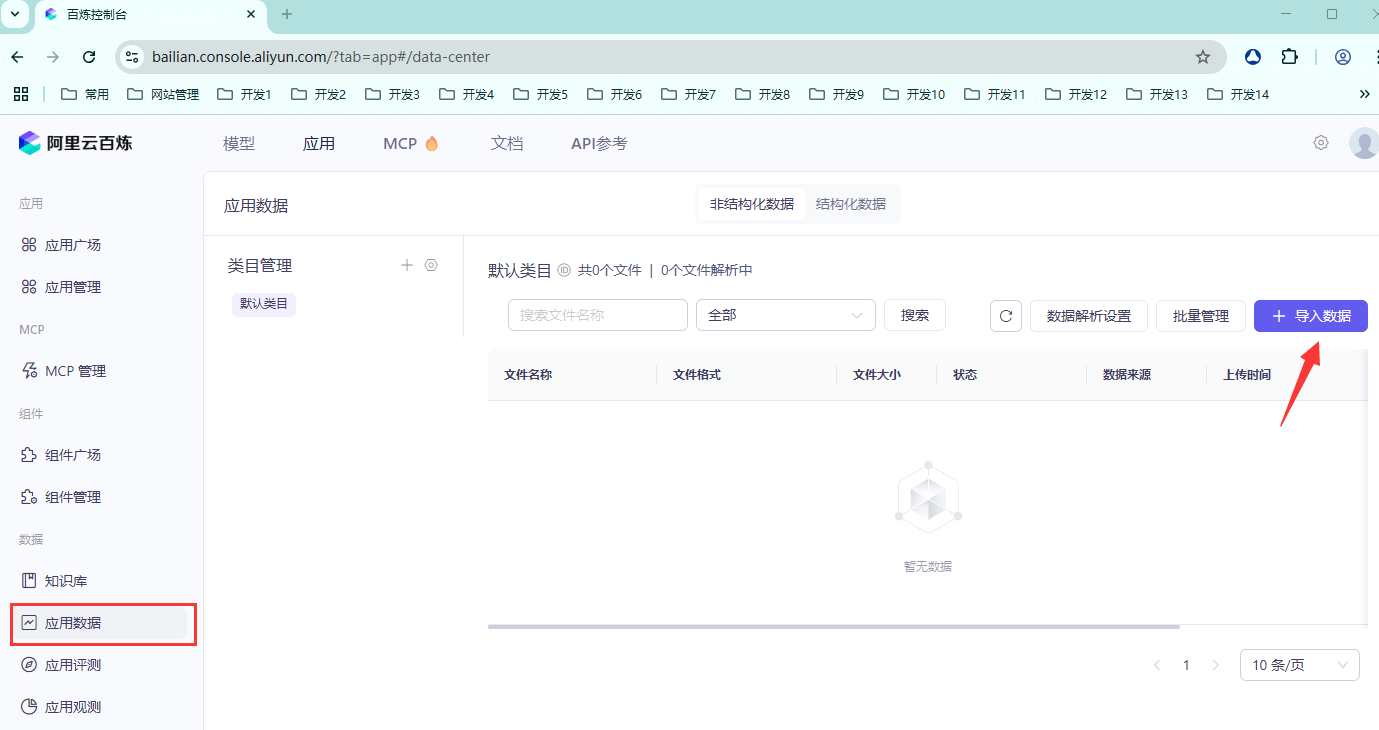This screenshot has height=730, width=1379.
Task: Click the 搜索 button
Action: click(915, 315)
